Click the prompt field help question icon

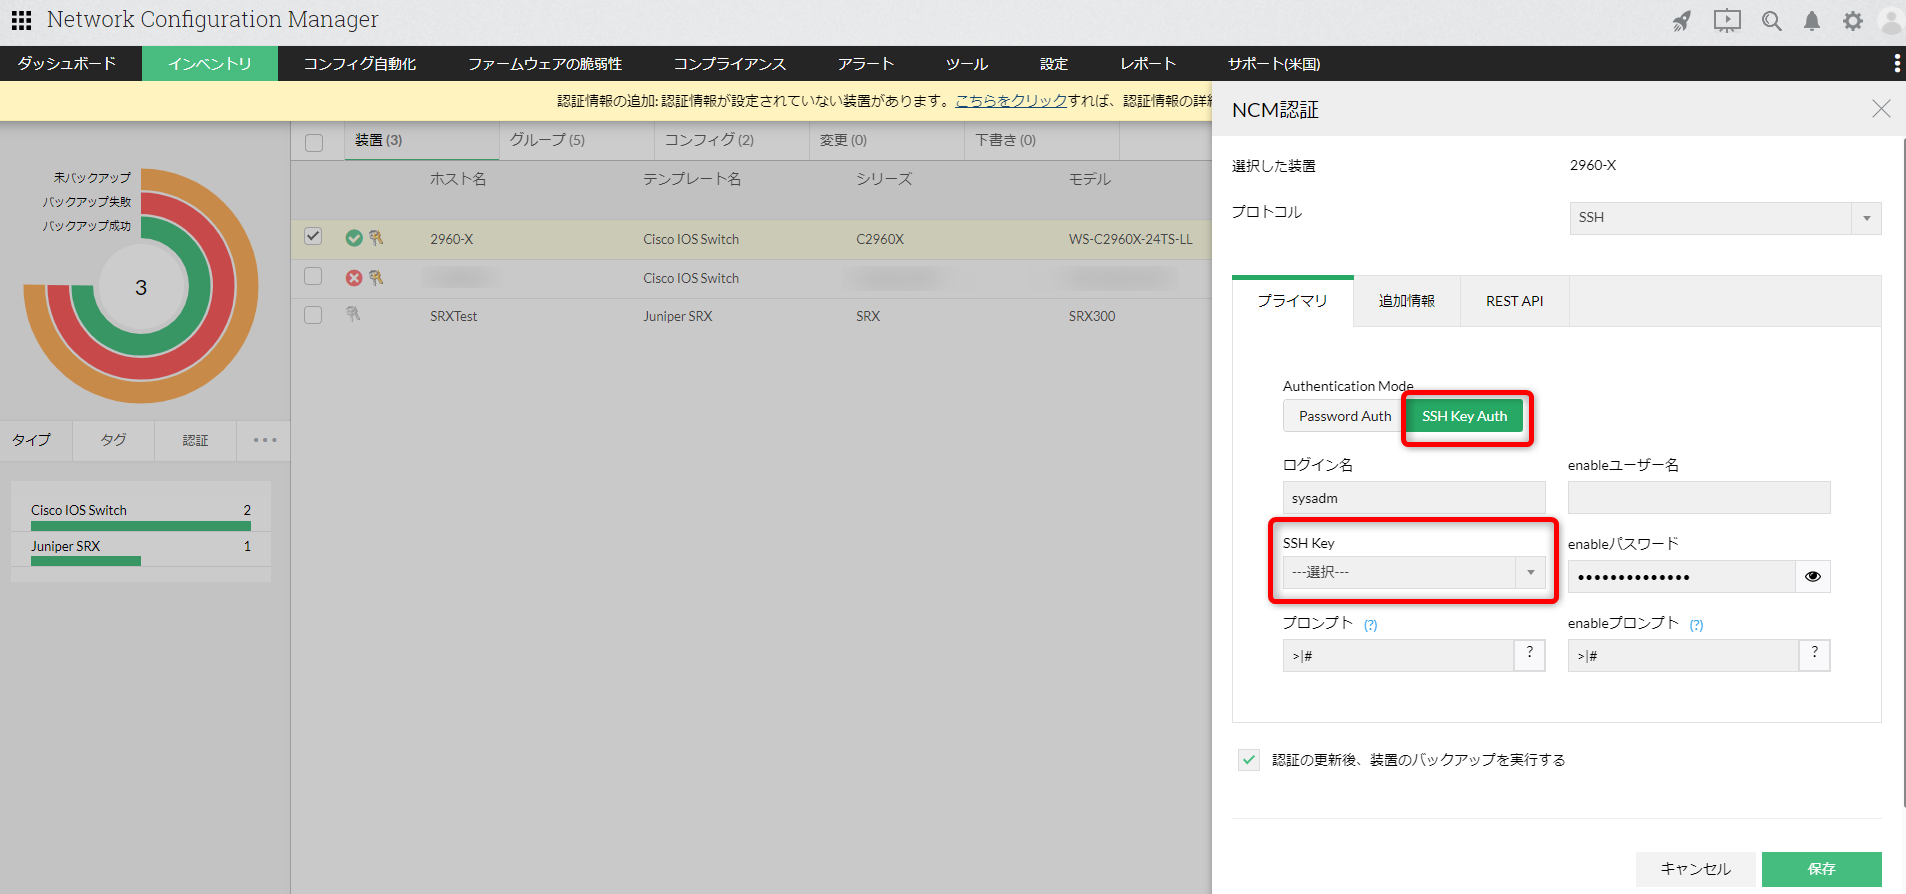coord(1529,654)
